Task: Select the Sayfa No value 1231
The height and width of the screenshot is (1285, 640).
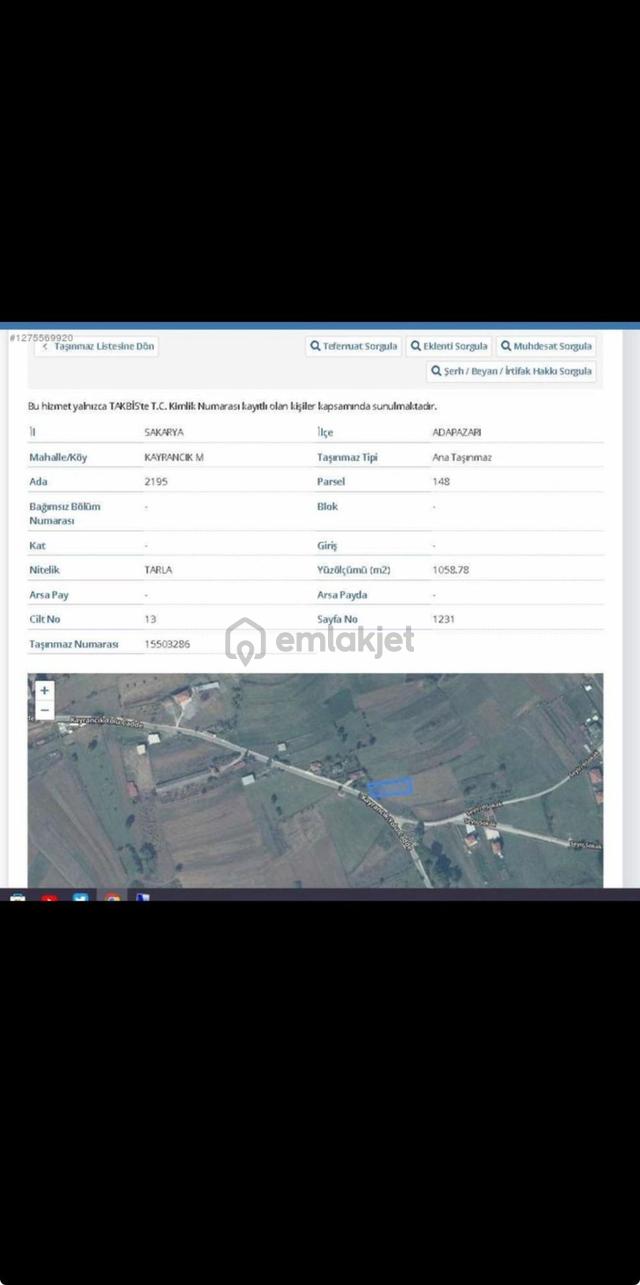Action: (443, 619)
